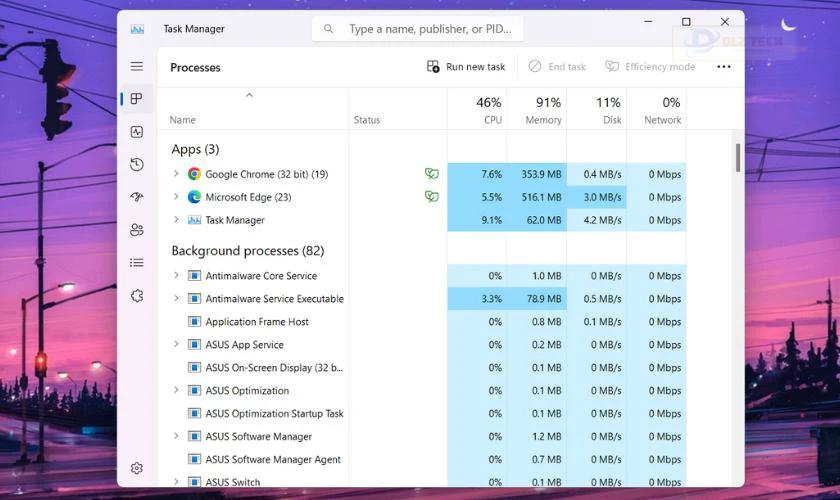Image resolution: width=840 pixels, height=500 pixels.
Task: Open the hamburger navigation menu
Action: (137, 66)
